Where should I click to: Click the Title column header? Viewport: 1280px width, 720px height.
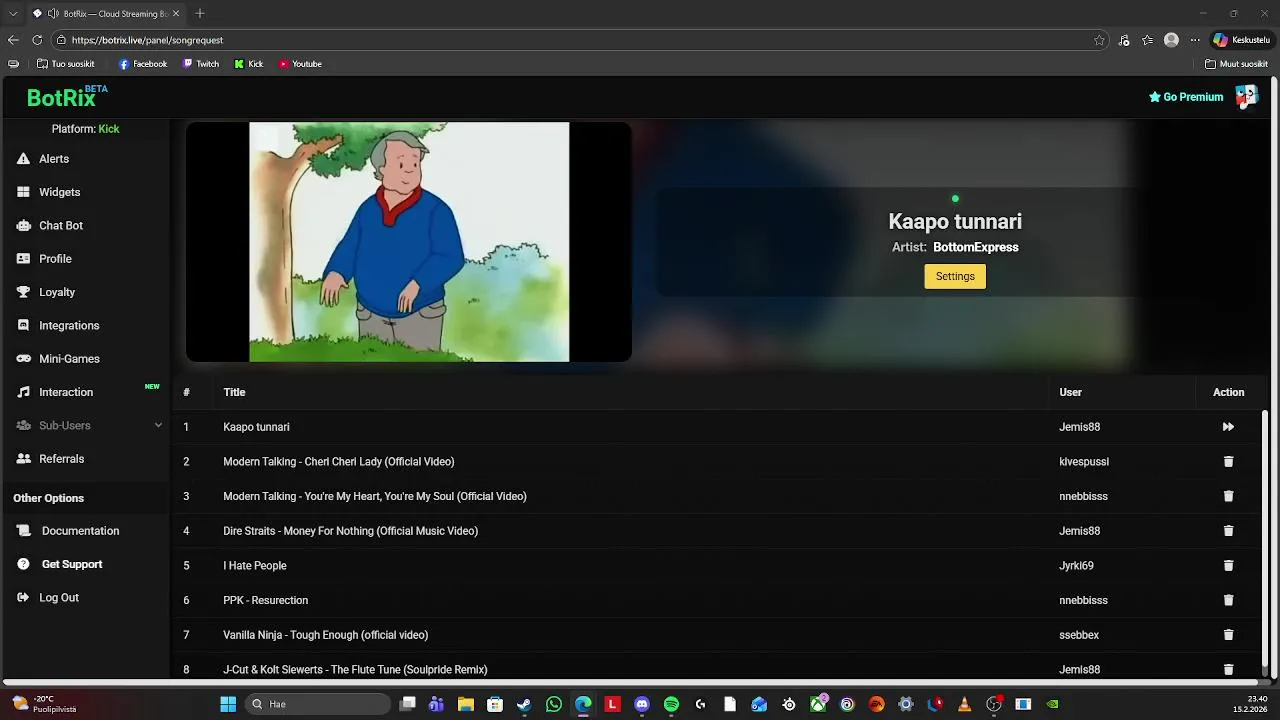point(234,392)
